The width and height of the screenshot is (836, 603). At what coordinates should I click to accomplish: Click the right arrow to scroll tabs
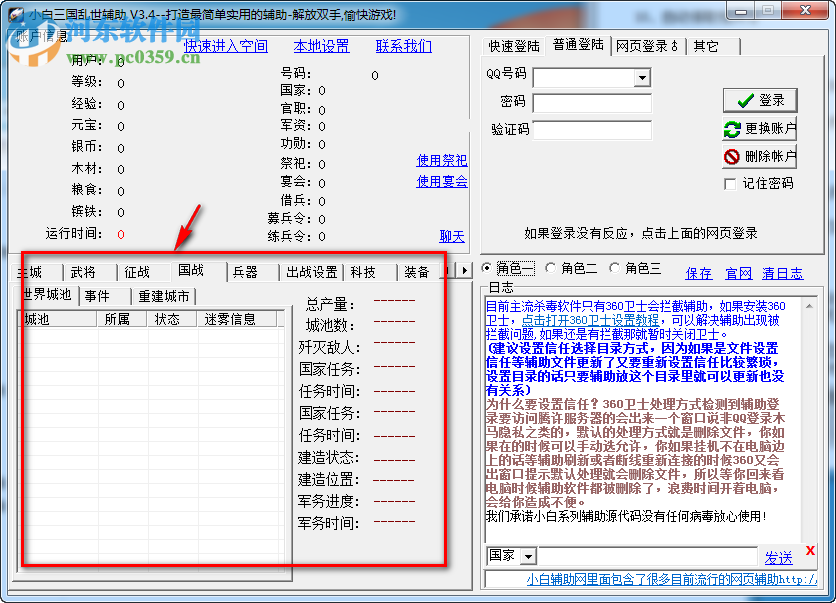coord(465,271)
